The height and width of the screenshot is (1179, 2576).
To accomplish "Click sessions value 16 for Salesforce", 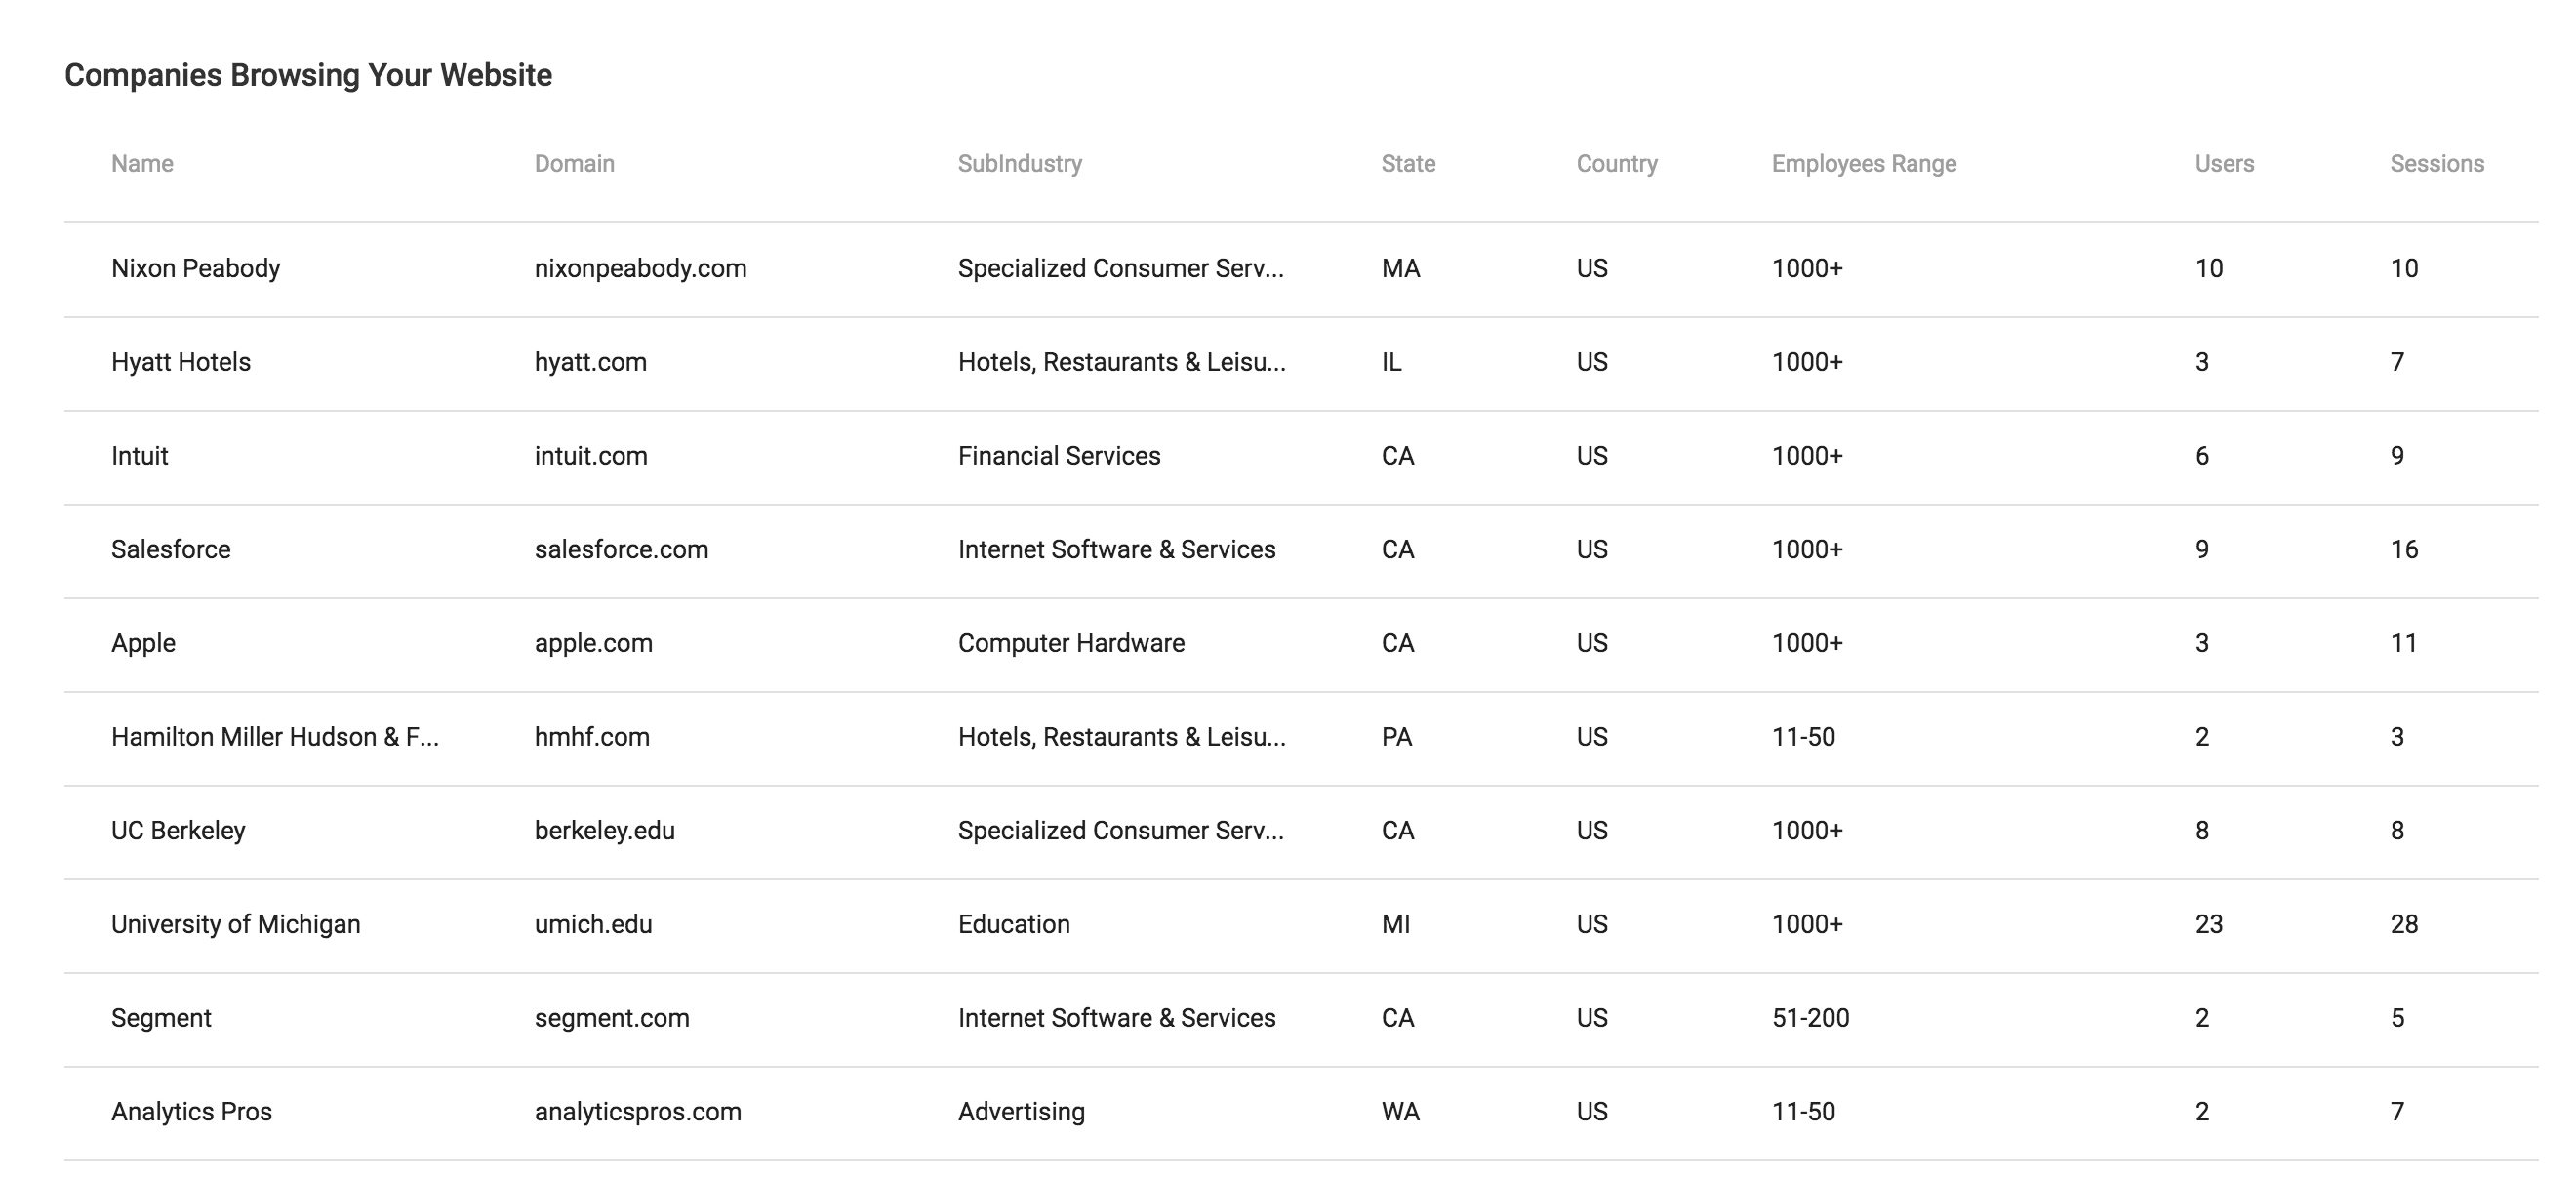I will pyautogui.click(x=2404, y=550).
